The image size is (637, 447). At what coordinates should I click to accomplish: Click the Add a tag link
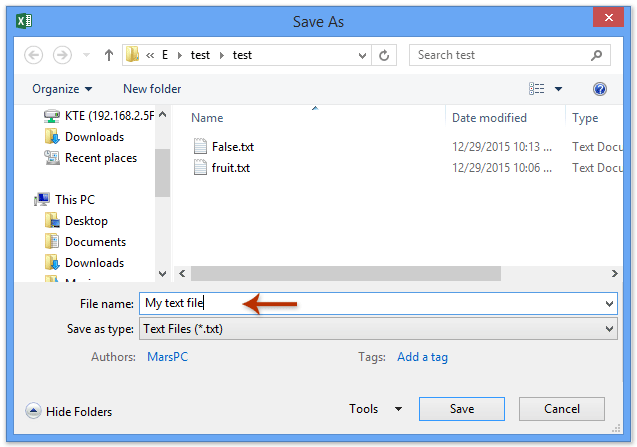tap(422, 356)
